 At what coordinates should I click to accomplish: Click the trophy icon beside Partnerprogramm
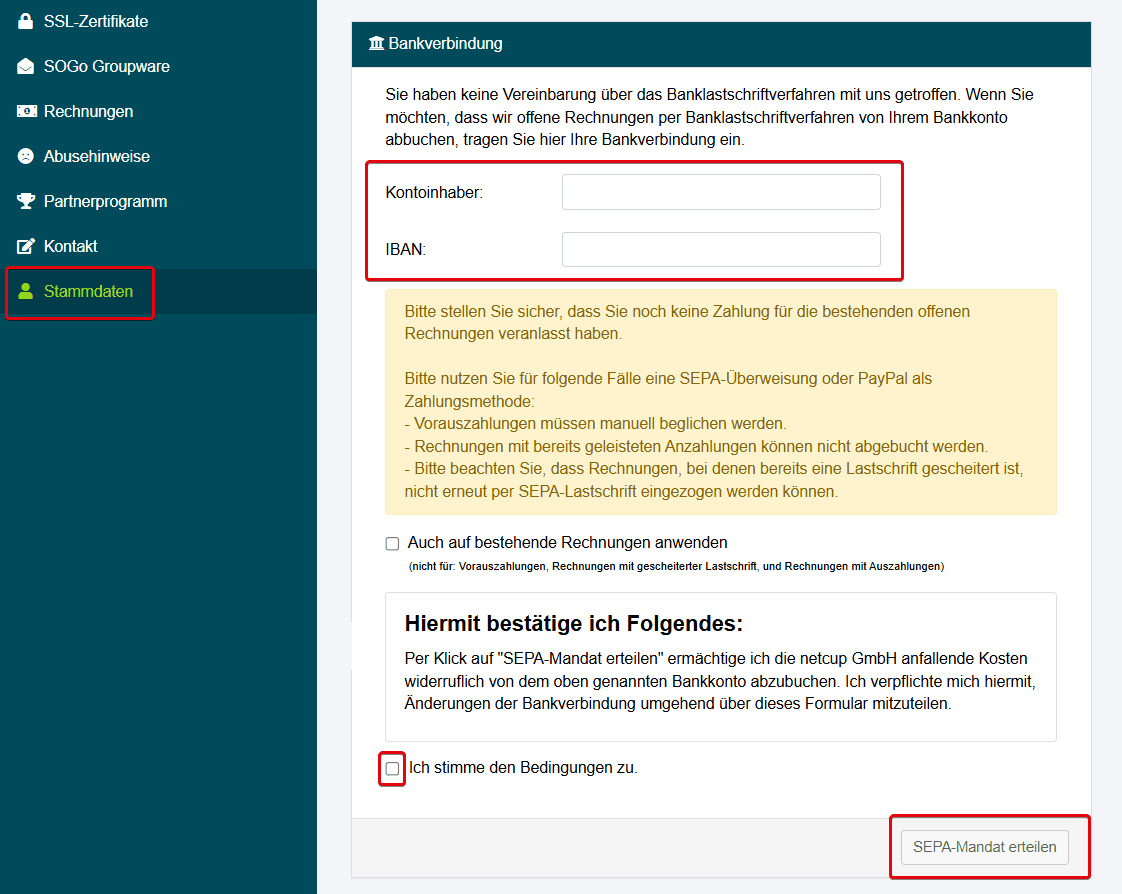point(26,201)
